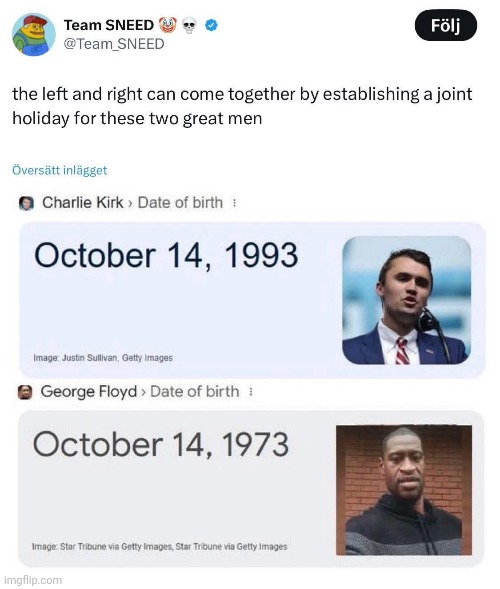Viewport: 500px width, 589px height.
Task: Click the small Charlie Kirk avatar icon
Action: pos(26,203)
